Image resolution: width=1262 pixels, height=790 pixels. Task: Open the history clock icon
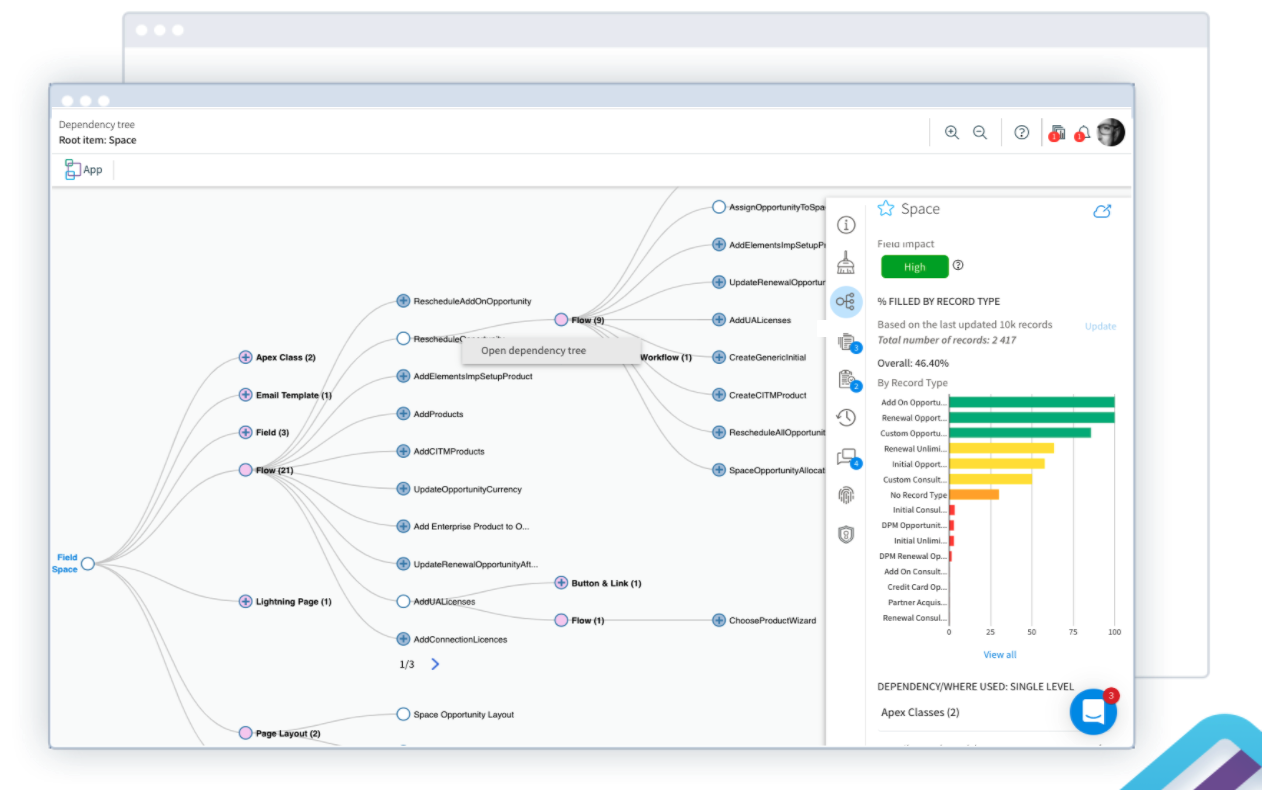point(846,418)
